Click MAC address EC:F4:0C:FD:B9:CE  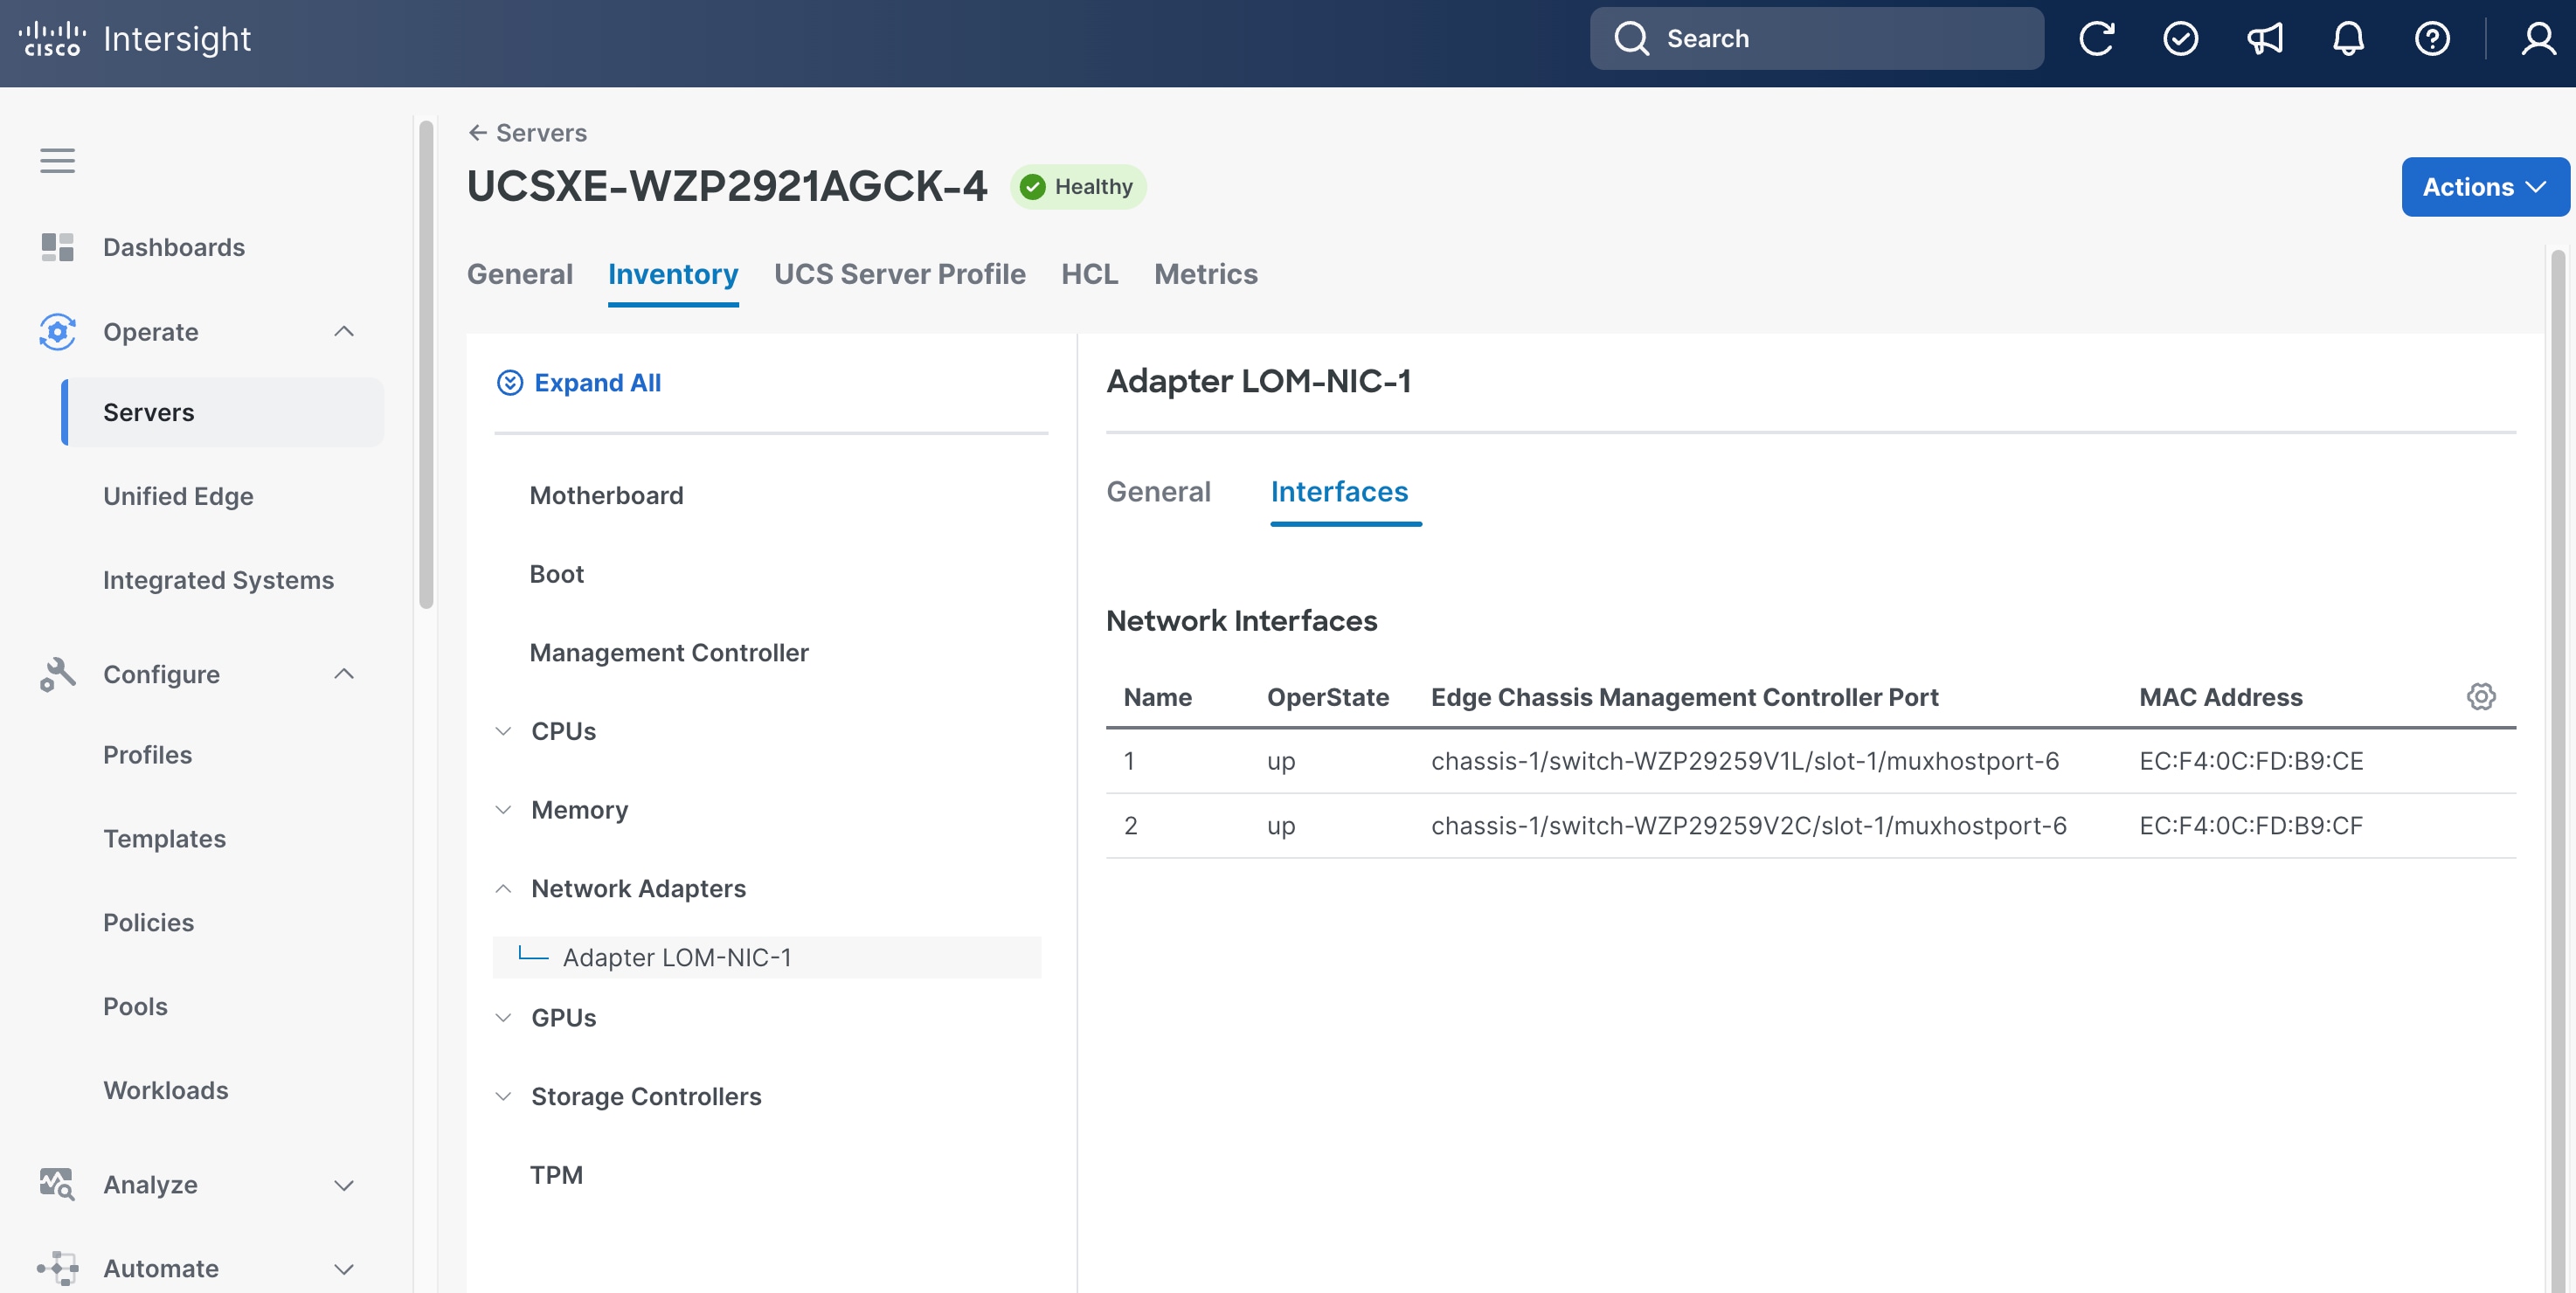point(2251,761)
